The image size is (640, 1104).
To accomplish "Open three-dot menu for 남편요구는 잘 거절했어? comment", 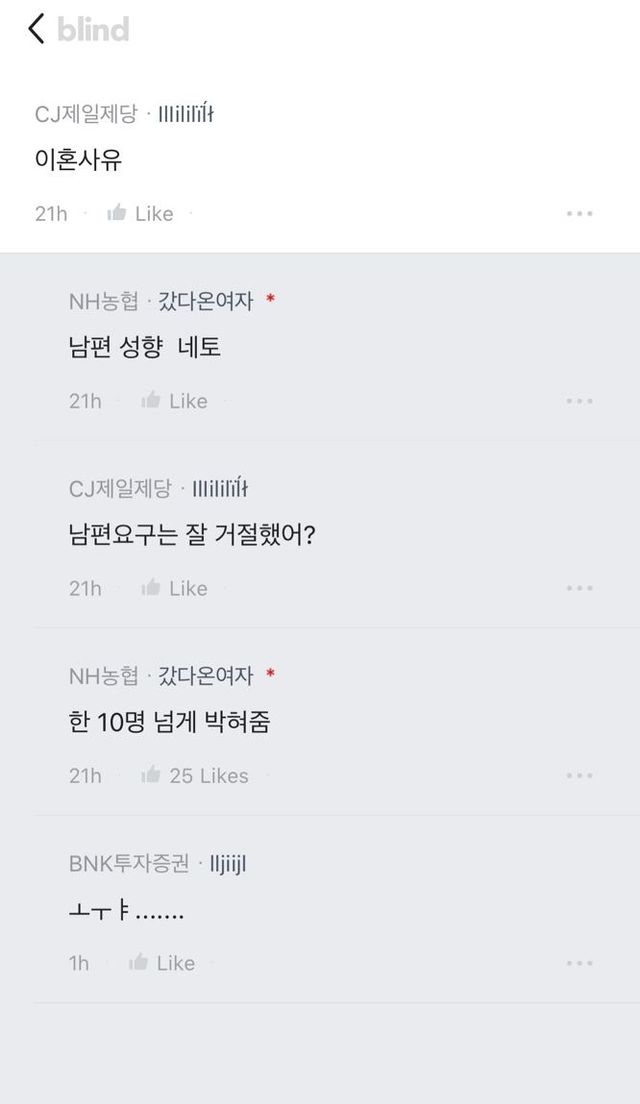I will 579,588.
